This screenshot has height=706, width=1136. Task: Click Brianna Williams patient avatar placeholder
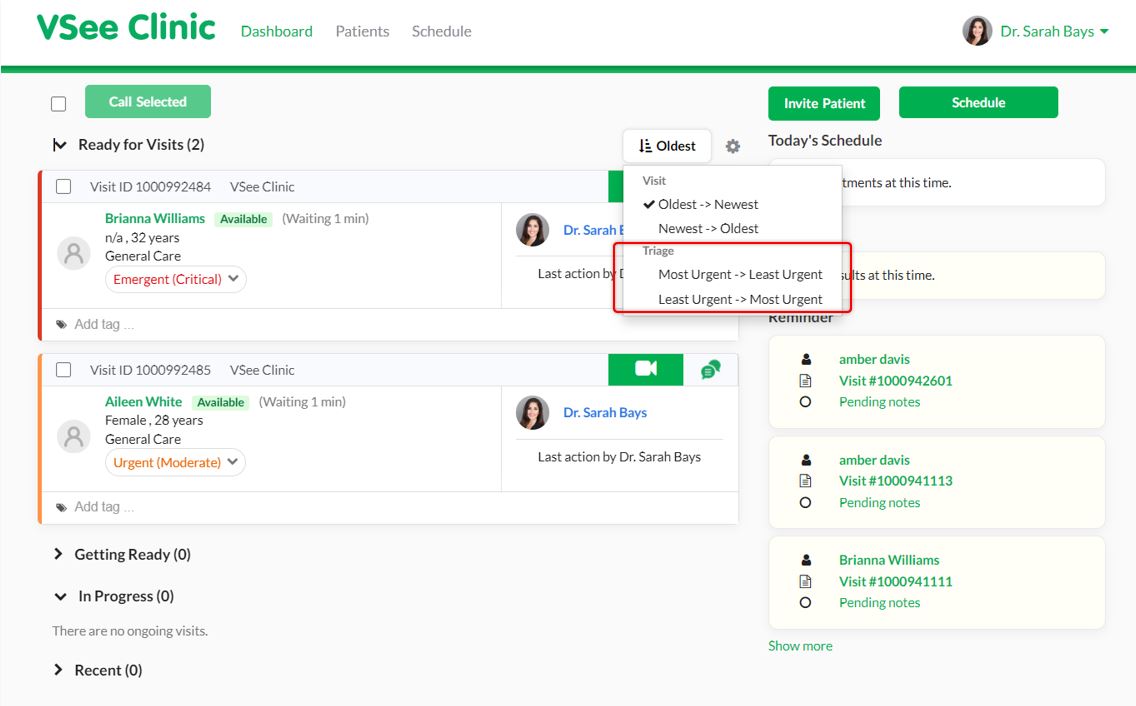tap(73, 253)
